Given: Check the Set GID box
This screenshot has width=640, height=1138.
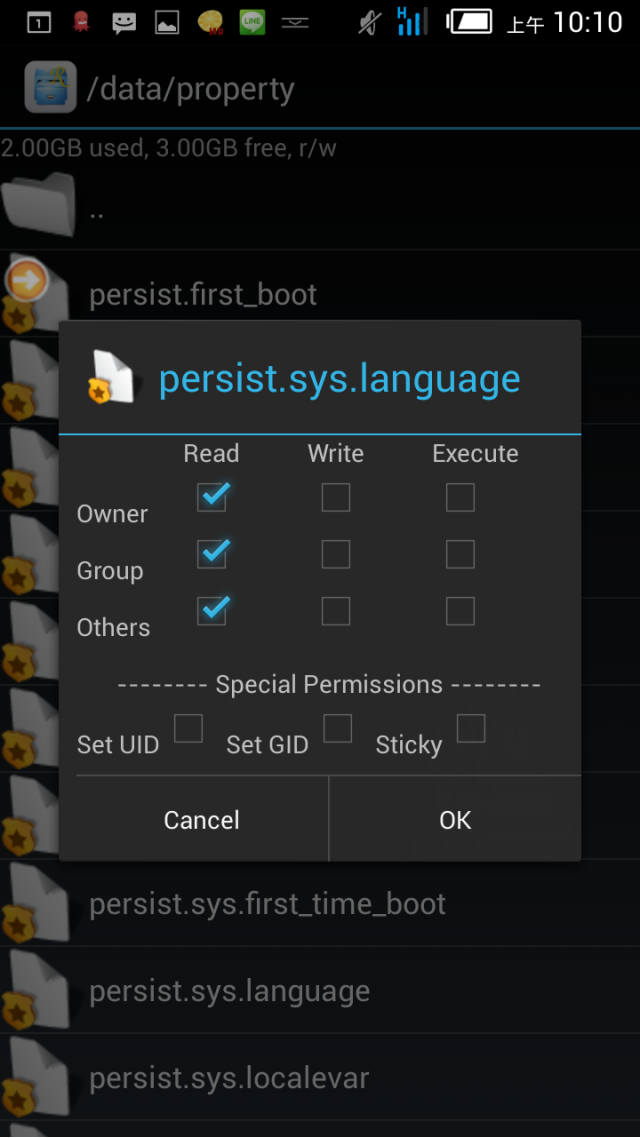Looking at the screenshot, I should coord(337,728).
